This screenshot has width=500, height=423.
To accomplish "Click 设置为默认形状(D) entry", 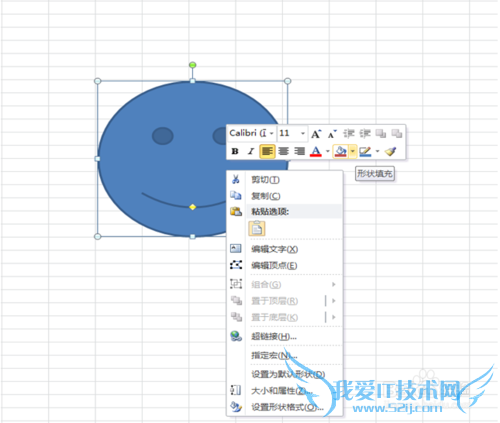I will (x=284, y=374).
